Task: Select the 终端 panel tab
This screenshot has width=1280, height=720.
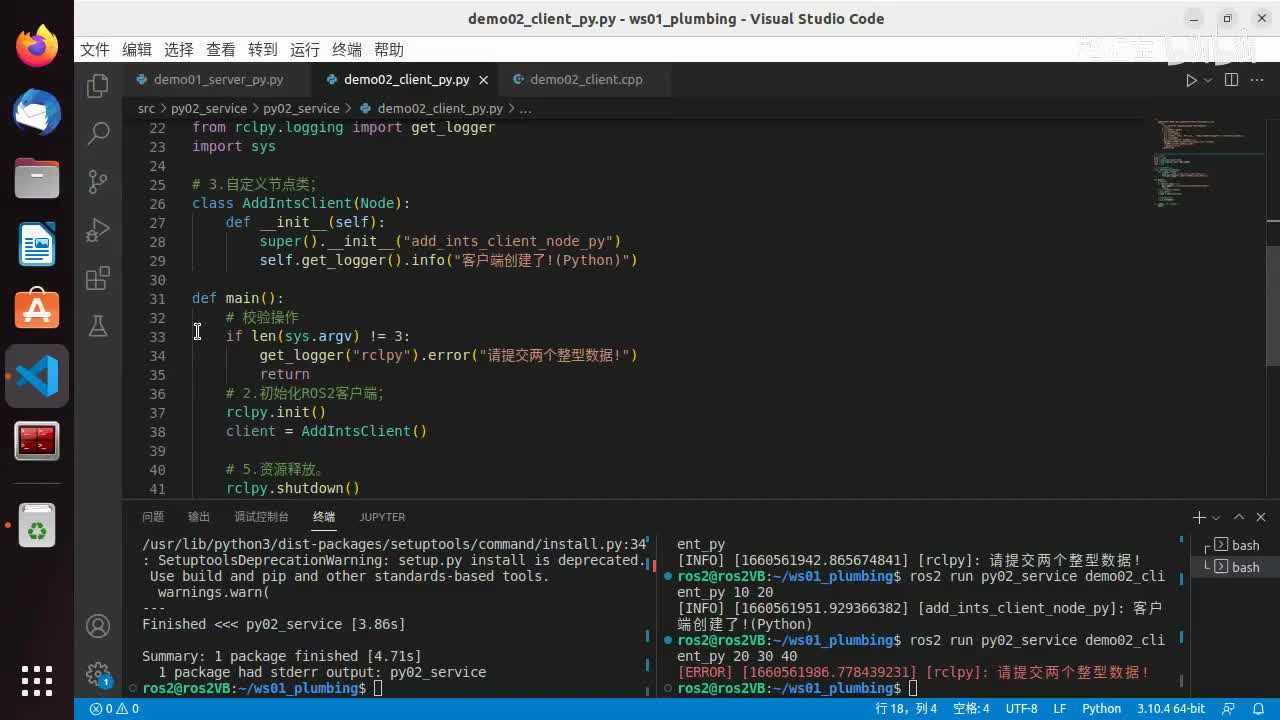Action: [324, 517]
